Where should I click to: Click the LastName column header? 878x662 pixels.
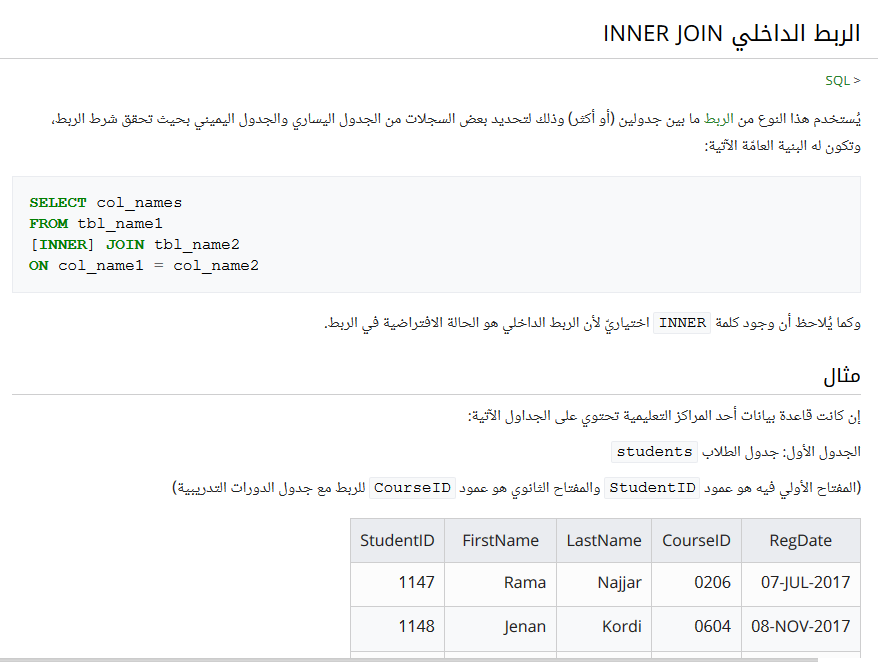604,540
